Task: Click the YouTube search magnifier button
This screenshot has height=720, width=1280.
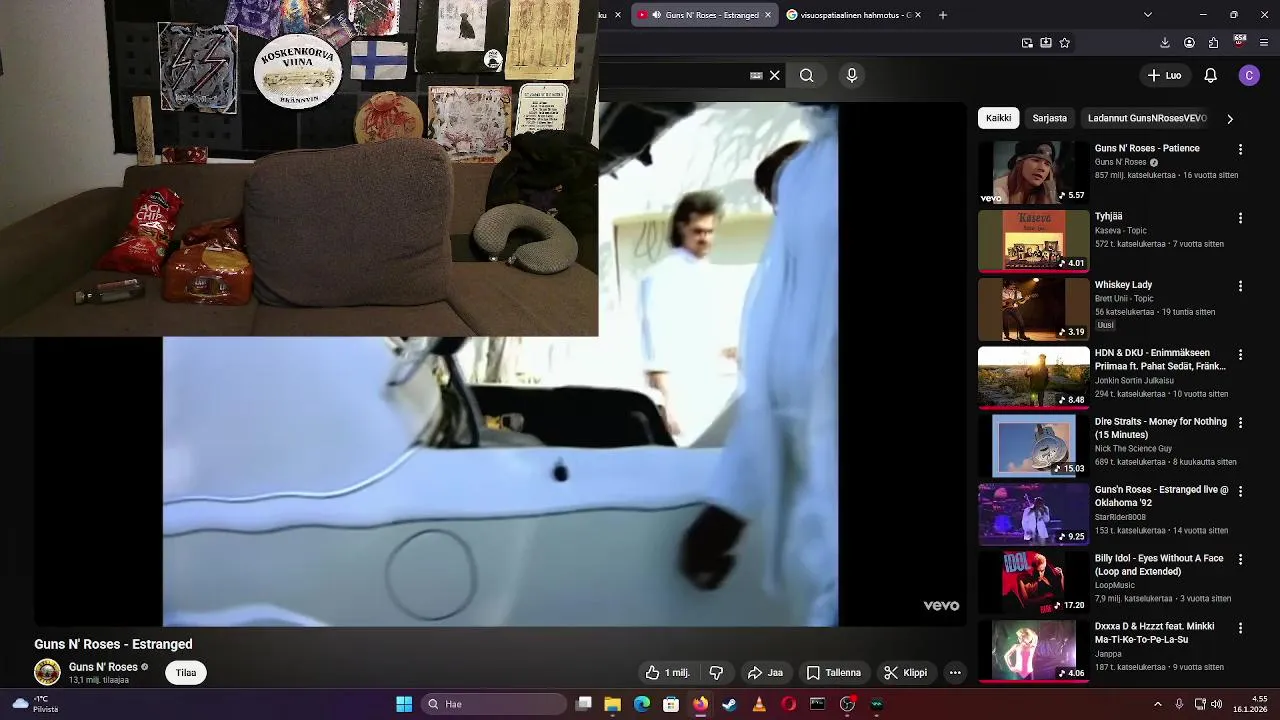Action: pos(806,75)
